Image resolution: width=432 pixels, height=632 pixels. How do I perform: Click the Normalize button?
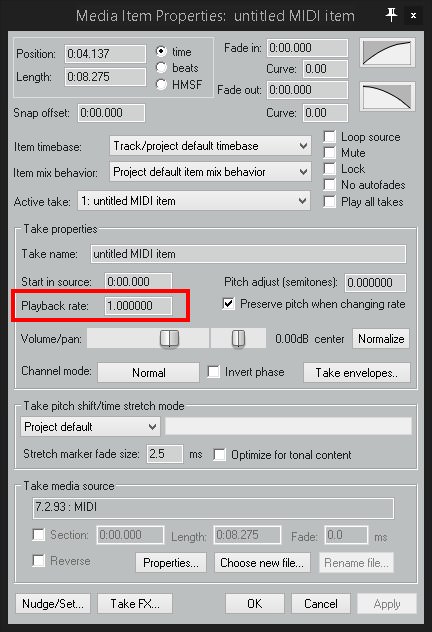tap(381, 339)
